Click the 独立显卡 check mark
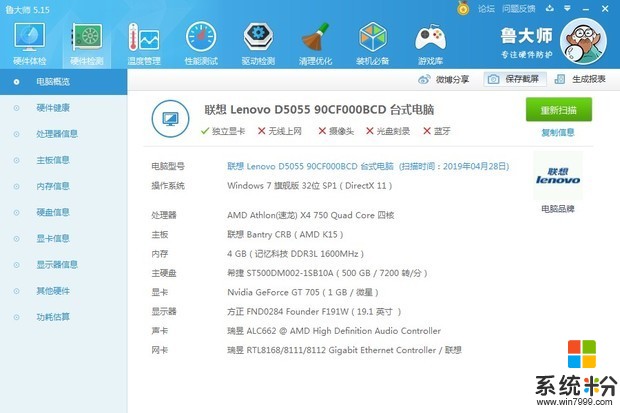 point(205,131)
